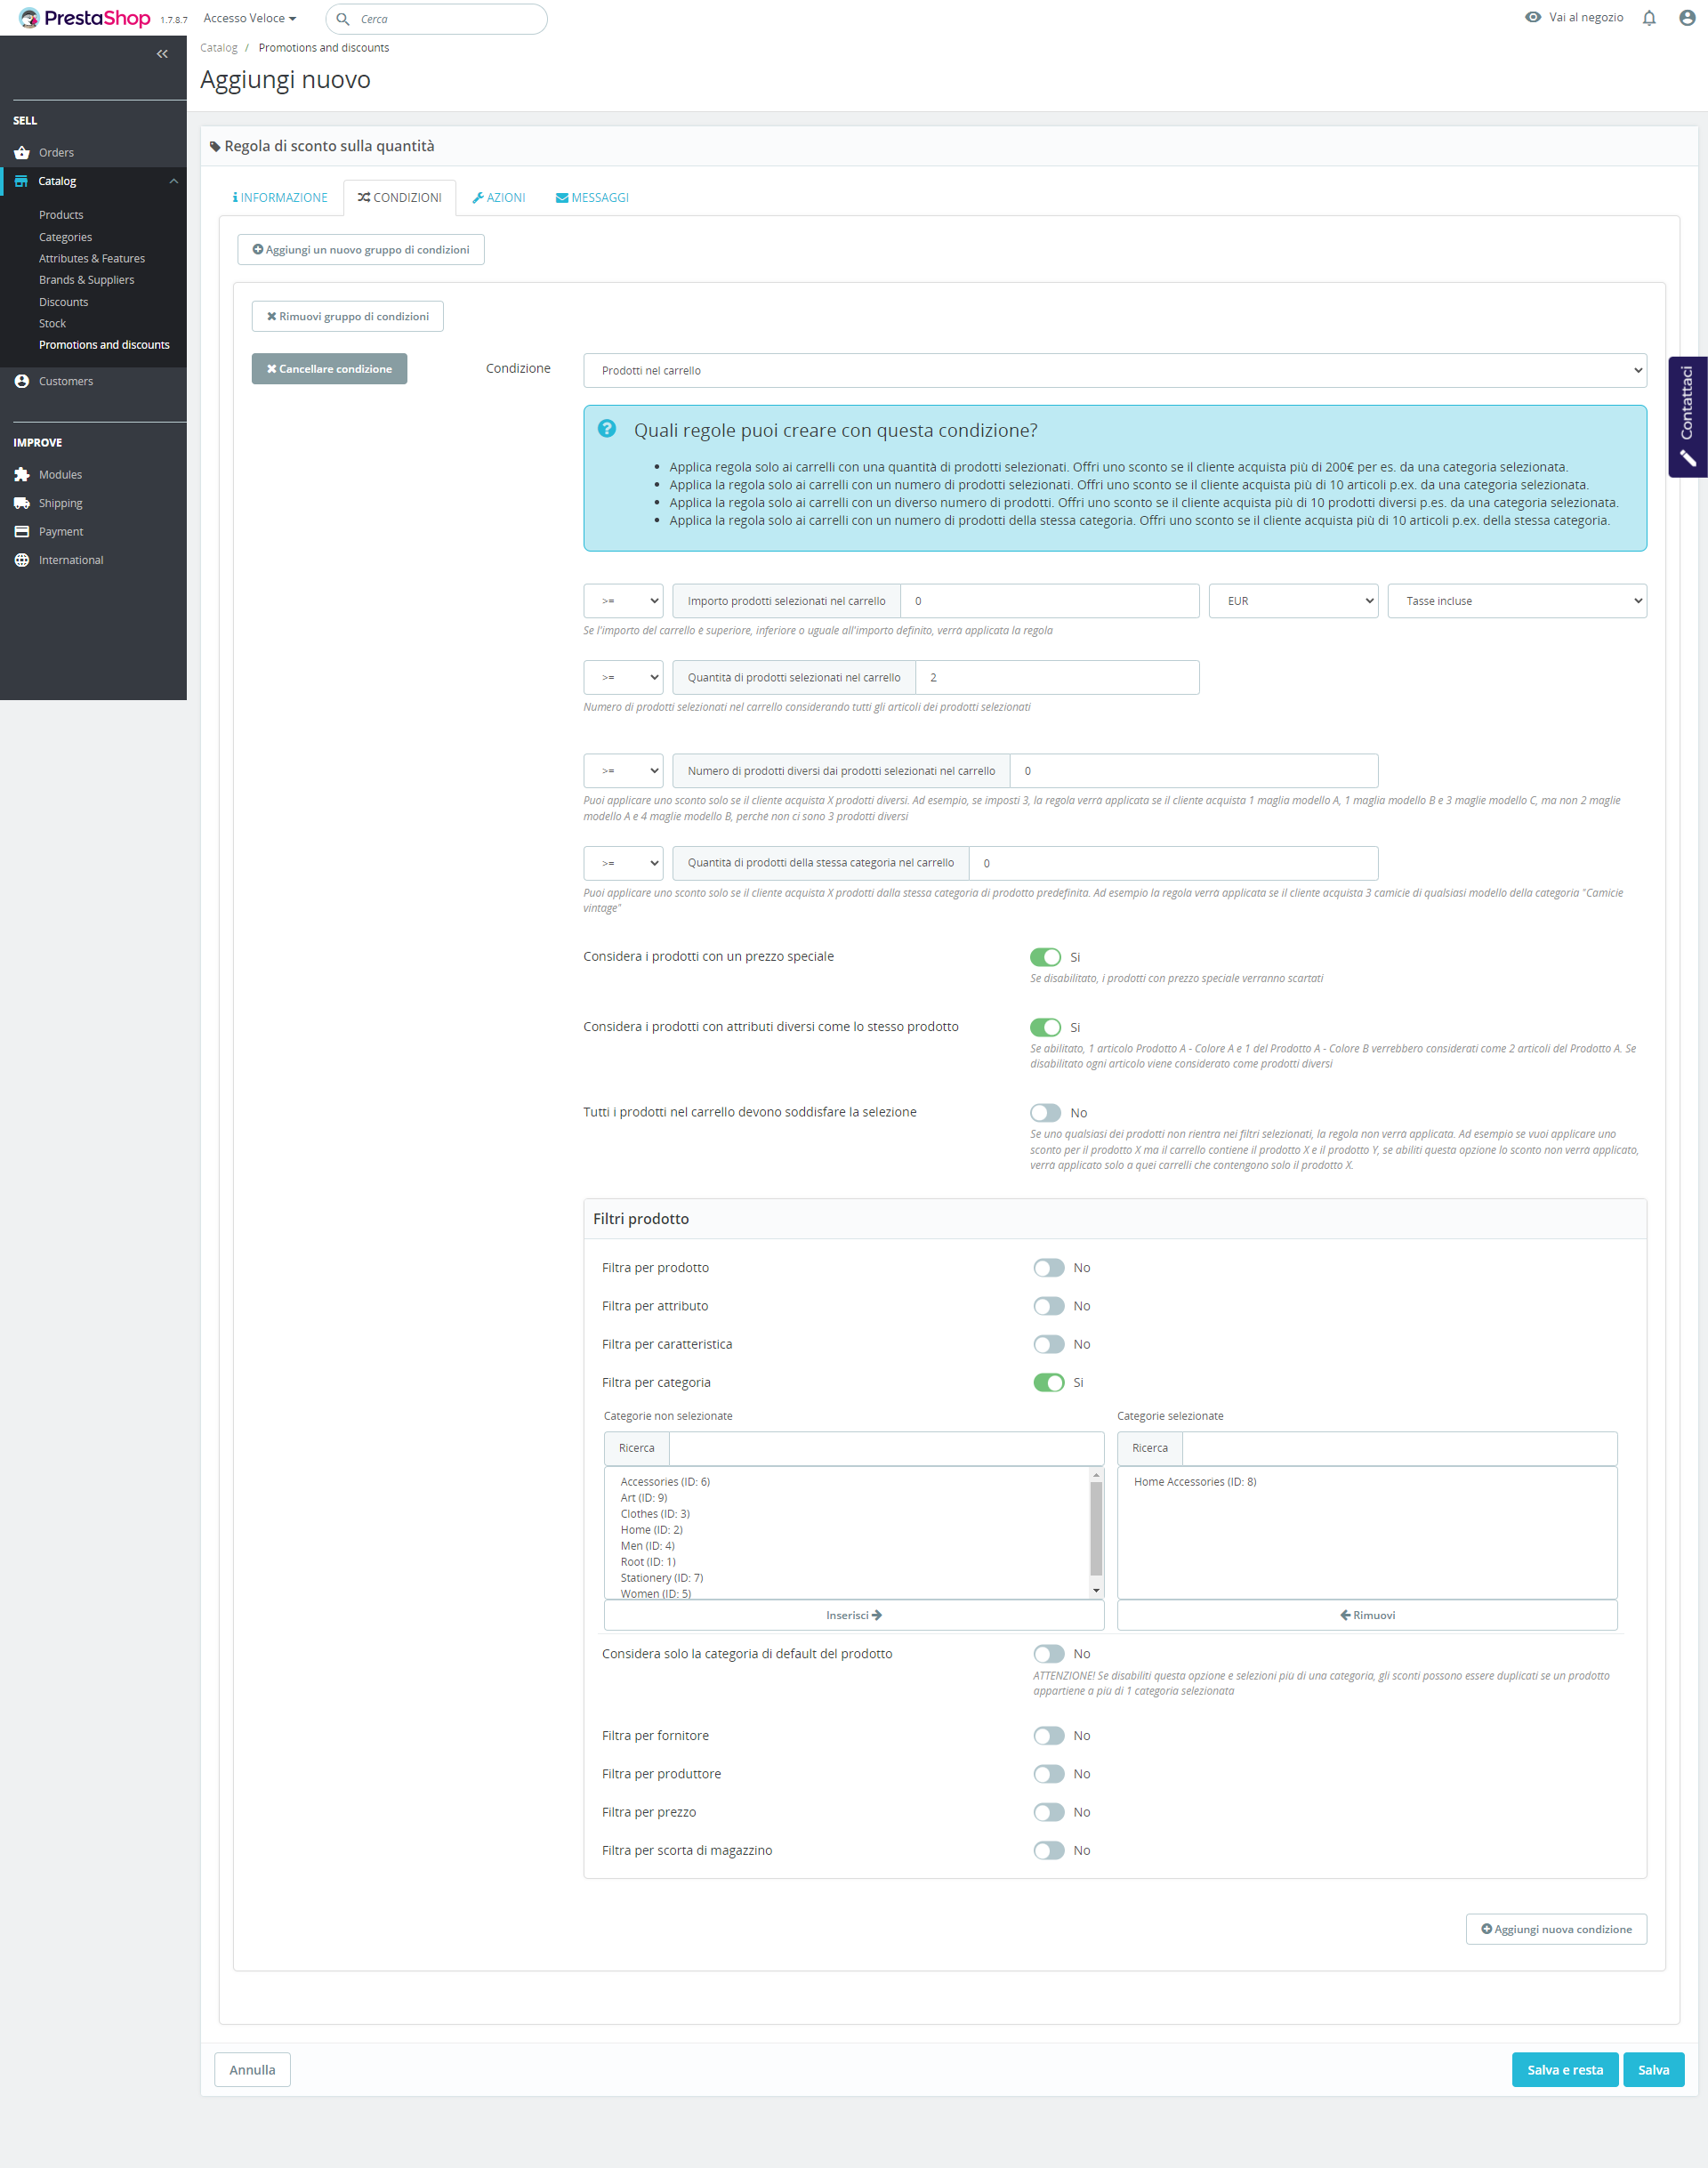Open the EUR currency dropdown
Screen dimensions: 1708x2168
coord(1292,601)
